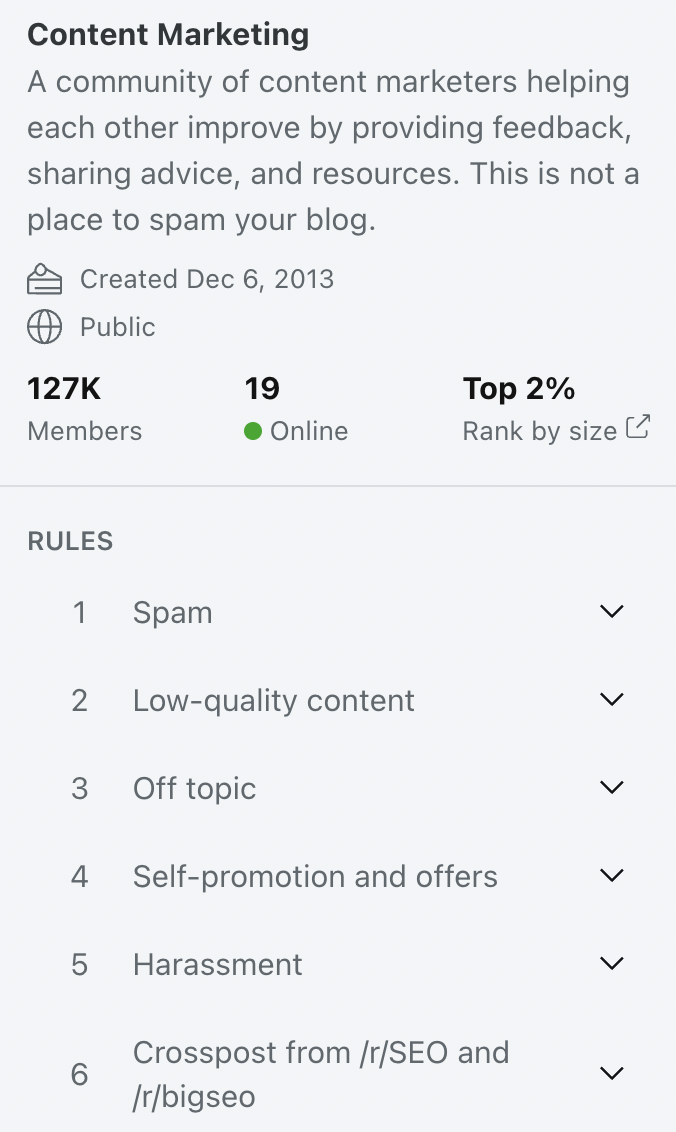Expand the Off topic rule
Viewport: 676px width, 1132px height.
pyautogui.click(x=612, y=787)
